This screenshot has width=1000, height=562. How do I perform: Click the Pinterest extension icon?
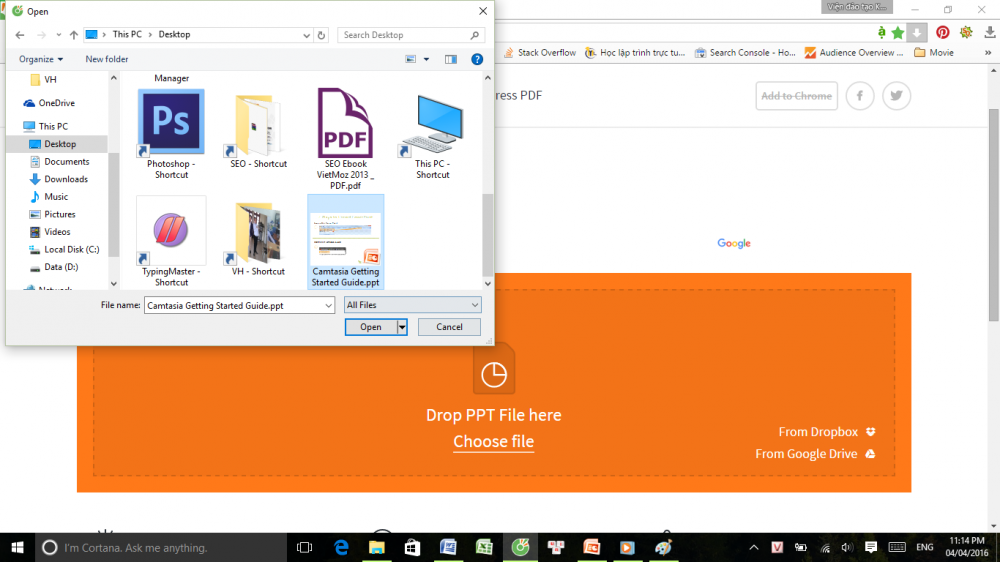click(943, 33)
